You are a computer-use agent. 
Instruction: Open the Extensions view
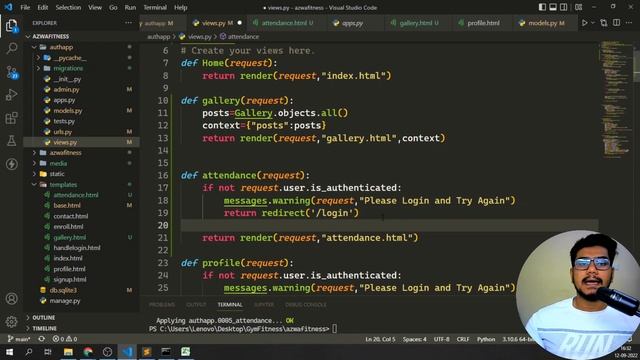[11, 118]
